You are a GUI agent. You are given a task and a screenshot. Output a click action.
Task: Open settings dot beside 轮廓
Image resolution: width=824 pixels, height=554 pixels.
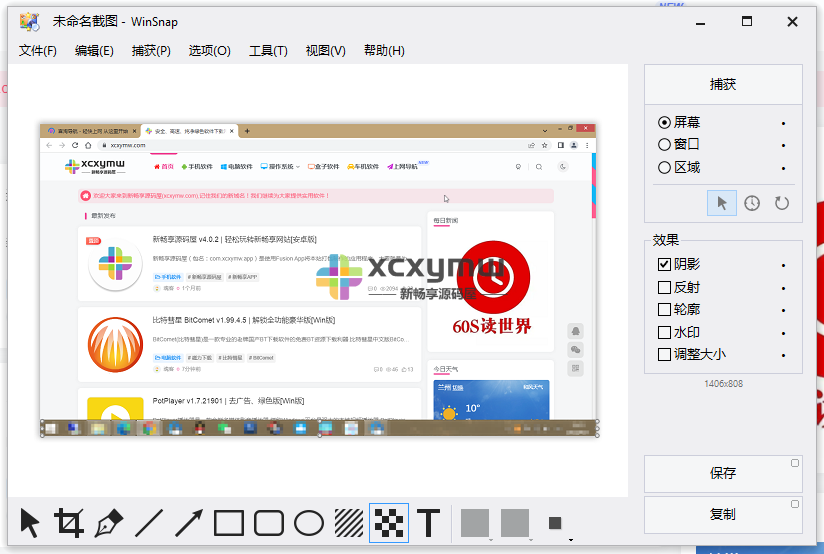783,311
